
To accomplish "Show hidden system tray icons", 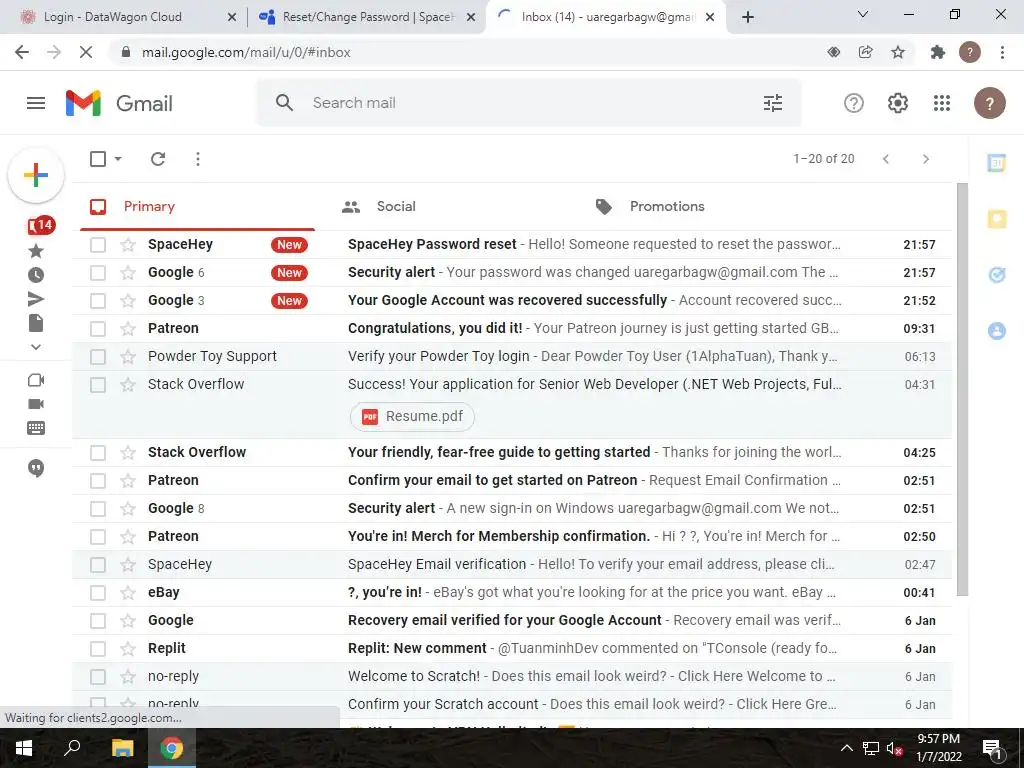I will point(846,748).
